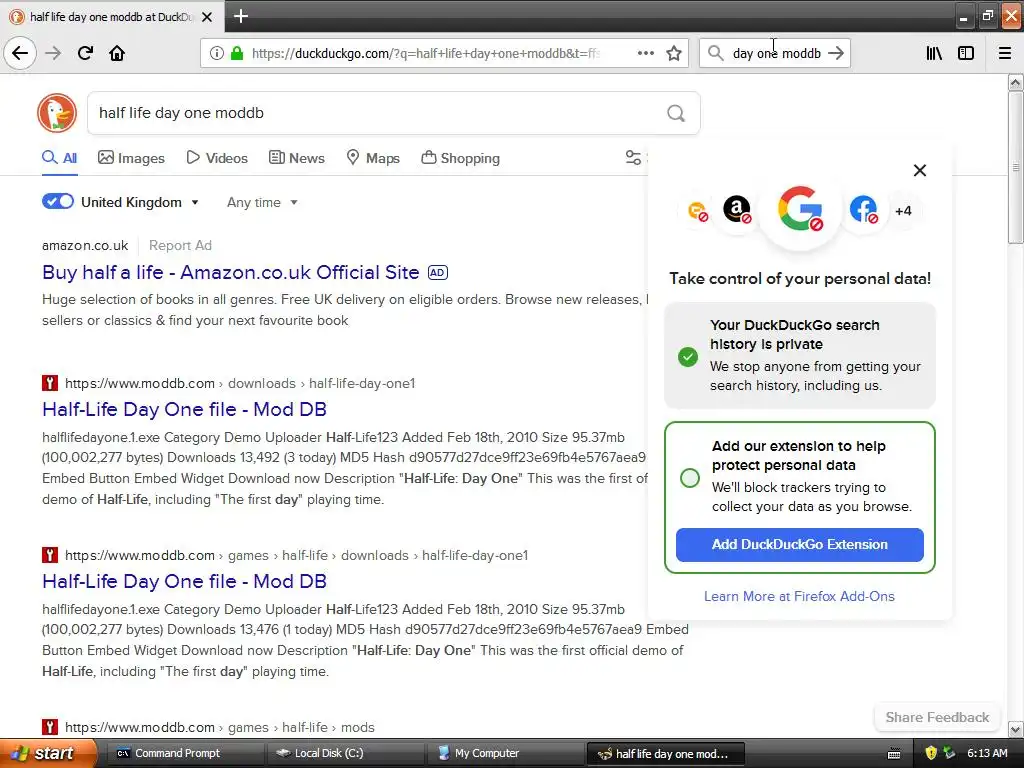Click the amazon.co.uk ad source text
This screenshot has width=1024, height=768.
(x=85, y=246)
